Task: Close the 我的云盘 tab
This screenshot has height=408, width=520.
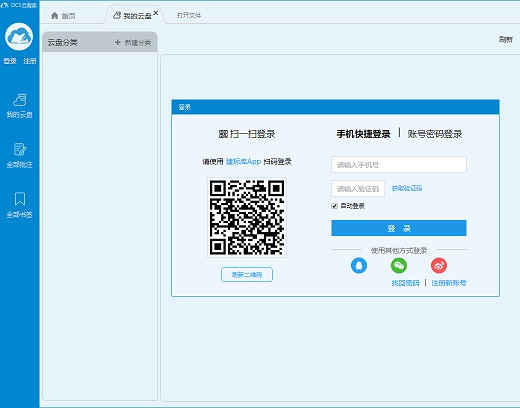Action: [x=156, y=13]
